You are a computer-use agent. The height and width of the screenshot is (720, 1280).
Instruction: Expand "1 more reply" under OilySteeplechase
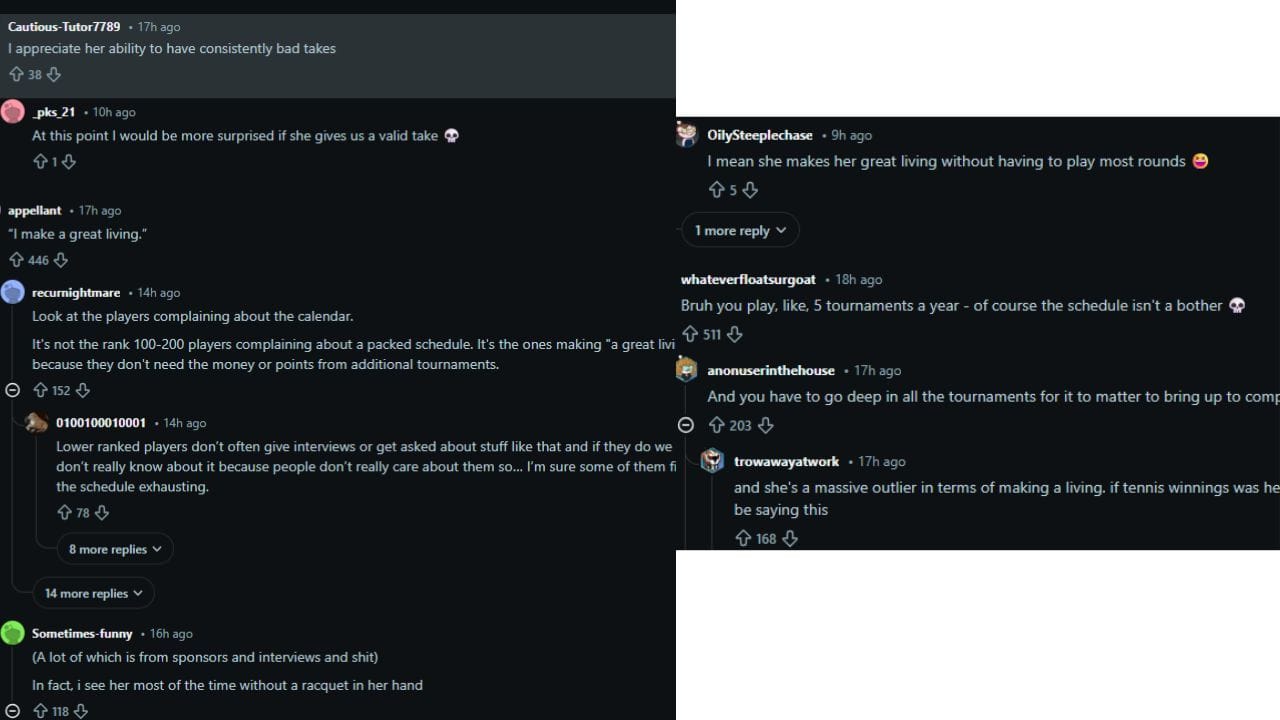point(739,230)
